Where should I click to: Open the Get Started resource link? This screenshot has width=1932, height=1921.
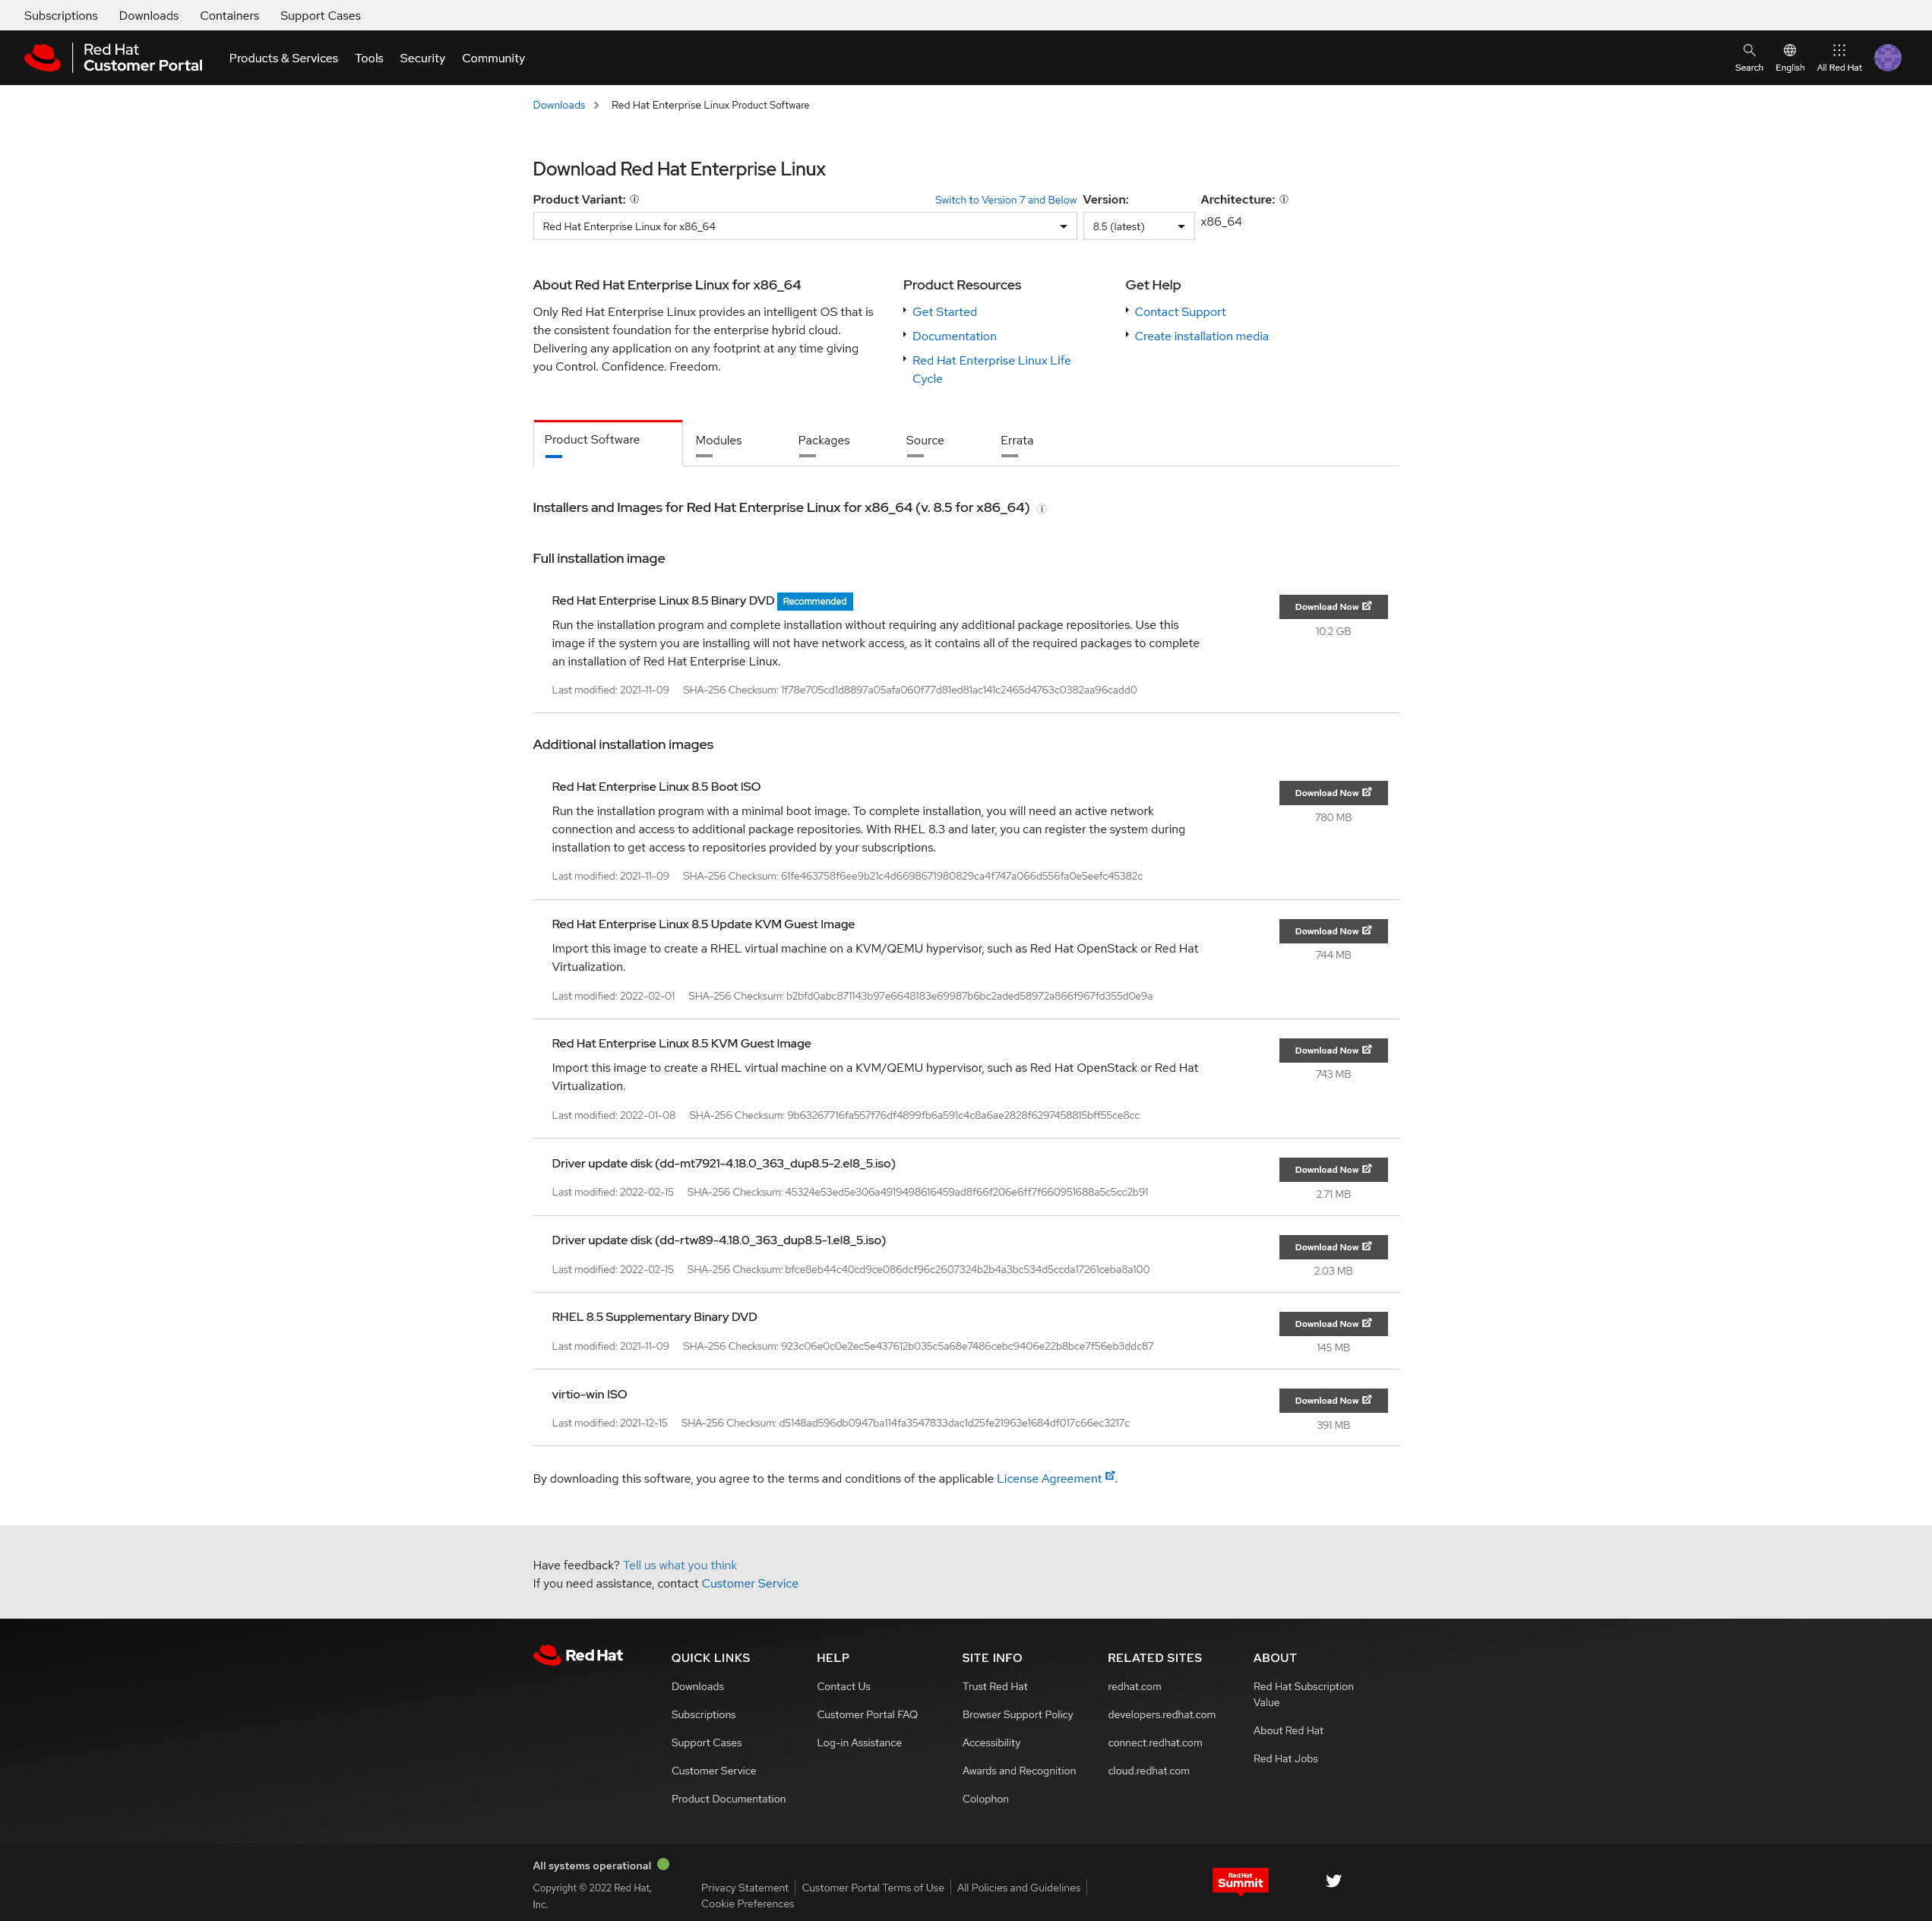coord(944,312)
